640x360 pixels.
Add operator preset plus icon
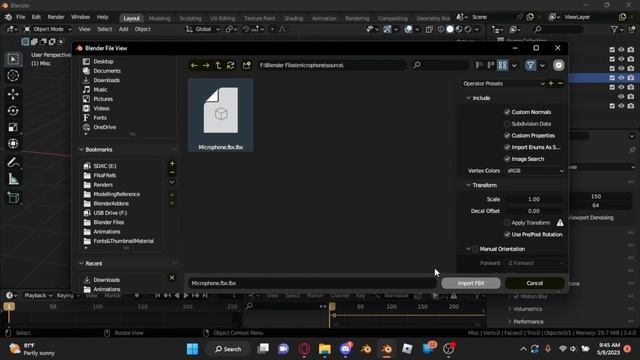coord(551,83)
